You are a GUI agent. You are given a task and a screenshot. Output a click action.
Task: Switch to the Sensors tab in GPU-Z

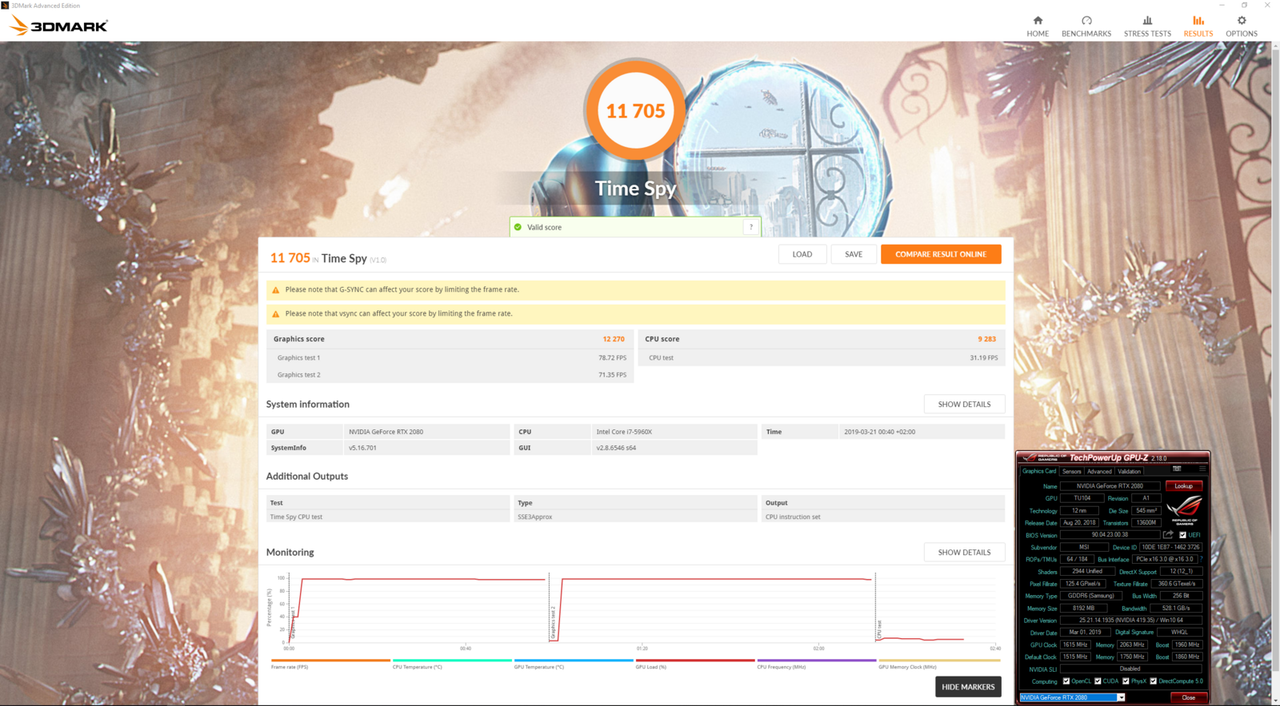[x=1072, y=471]
